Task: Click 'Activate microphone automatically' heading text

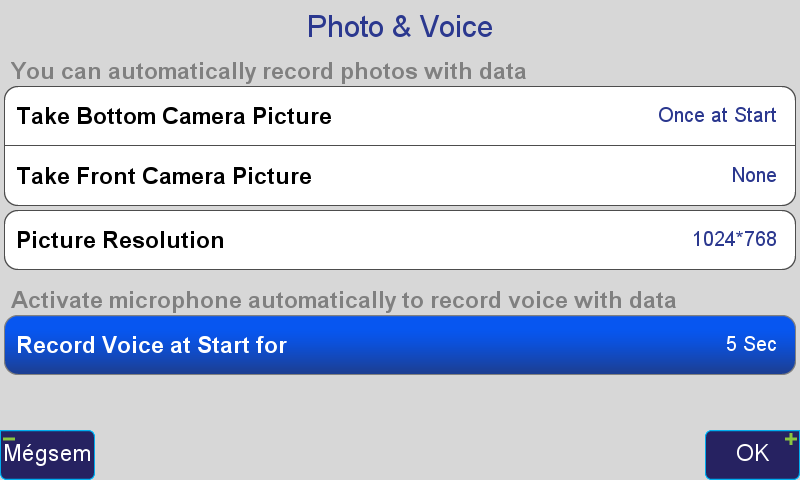Action: coord(343,300)
